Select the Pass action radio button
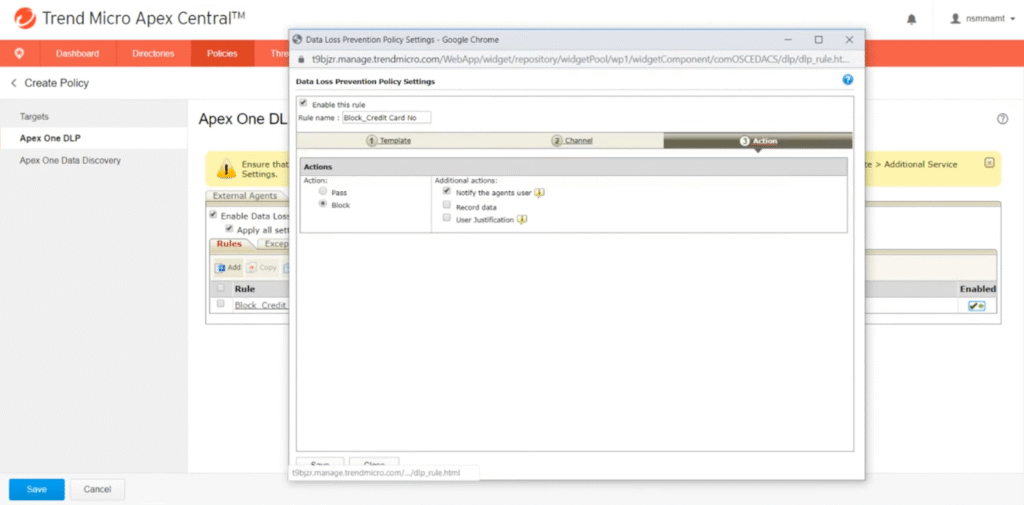 (322, 190)
